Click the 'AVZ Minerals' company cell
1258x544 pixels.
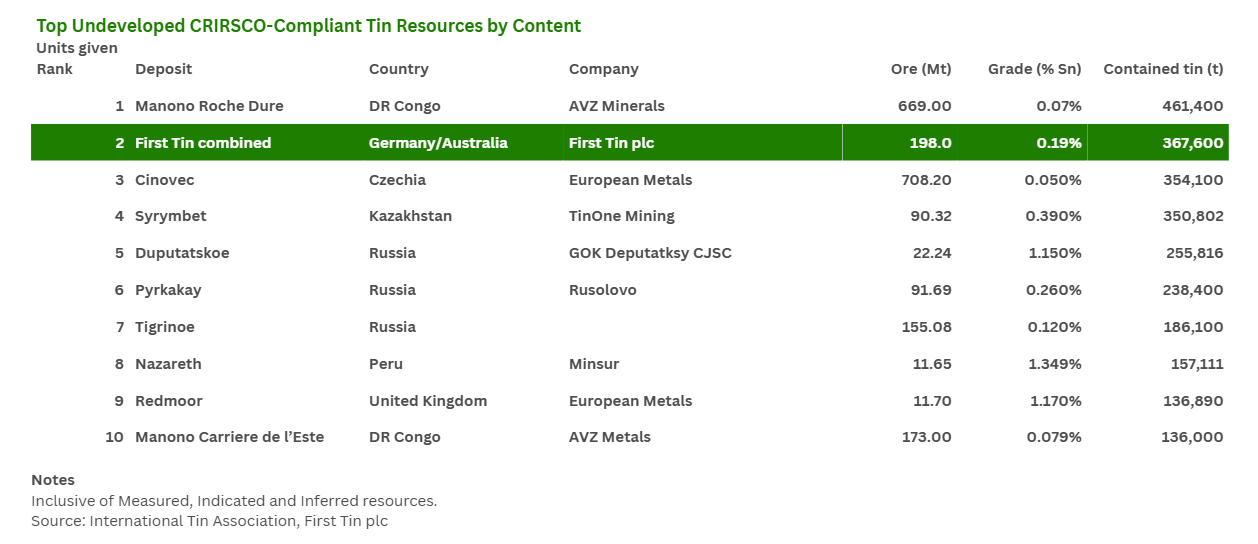617,106
